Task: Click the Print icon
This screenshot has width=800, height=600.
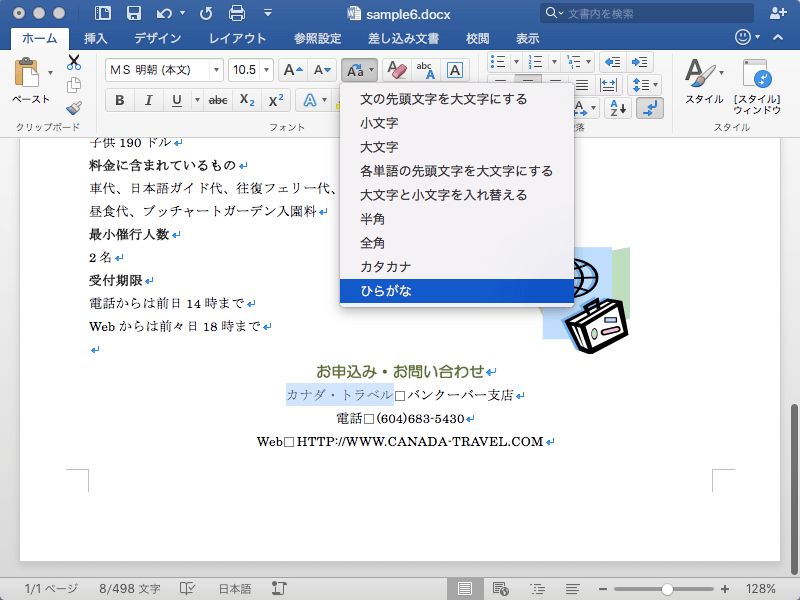Action: coord(237,13)
